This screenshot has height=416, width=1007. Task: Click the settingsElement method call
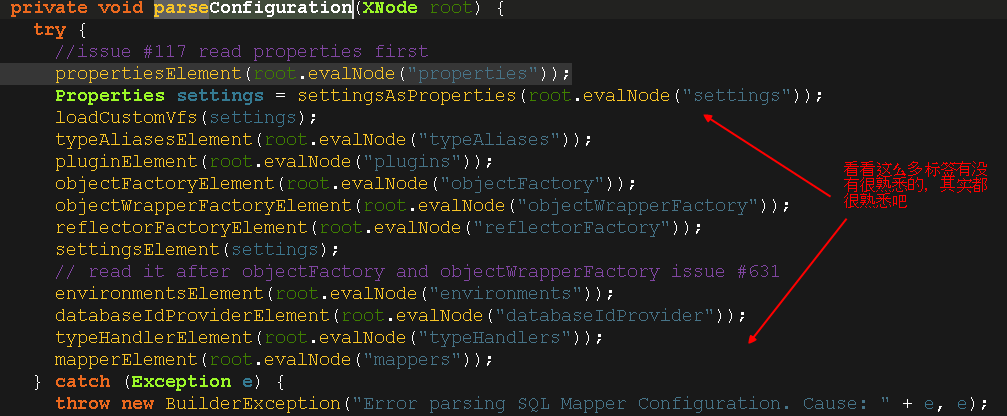pos(138,250)
